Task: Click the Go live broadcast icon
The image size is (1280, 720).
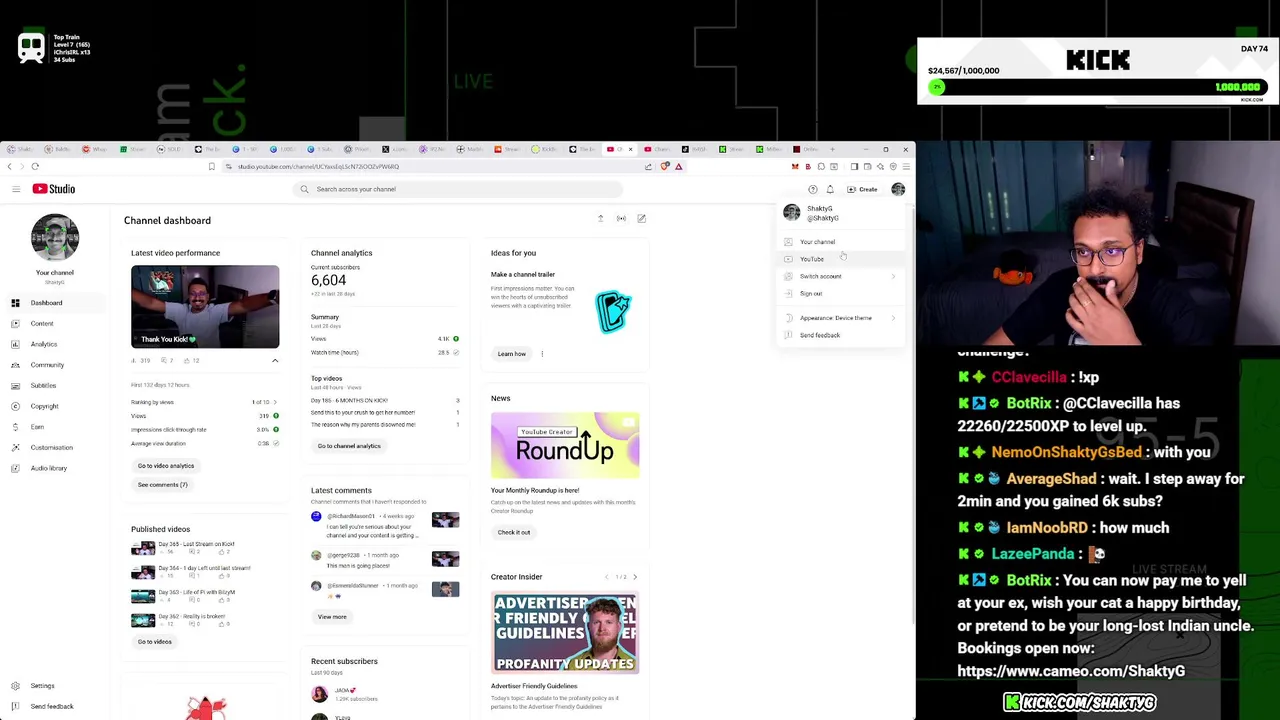Action: coord(621,218)
